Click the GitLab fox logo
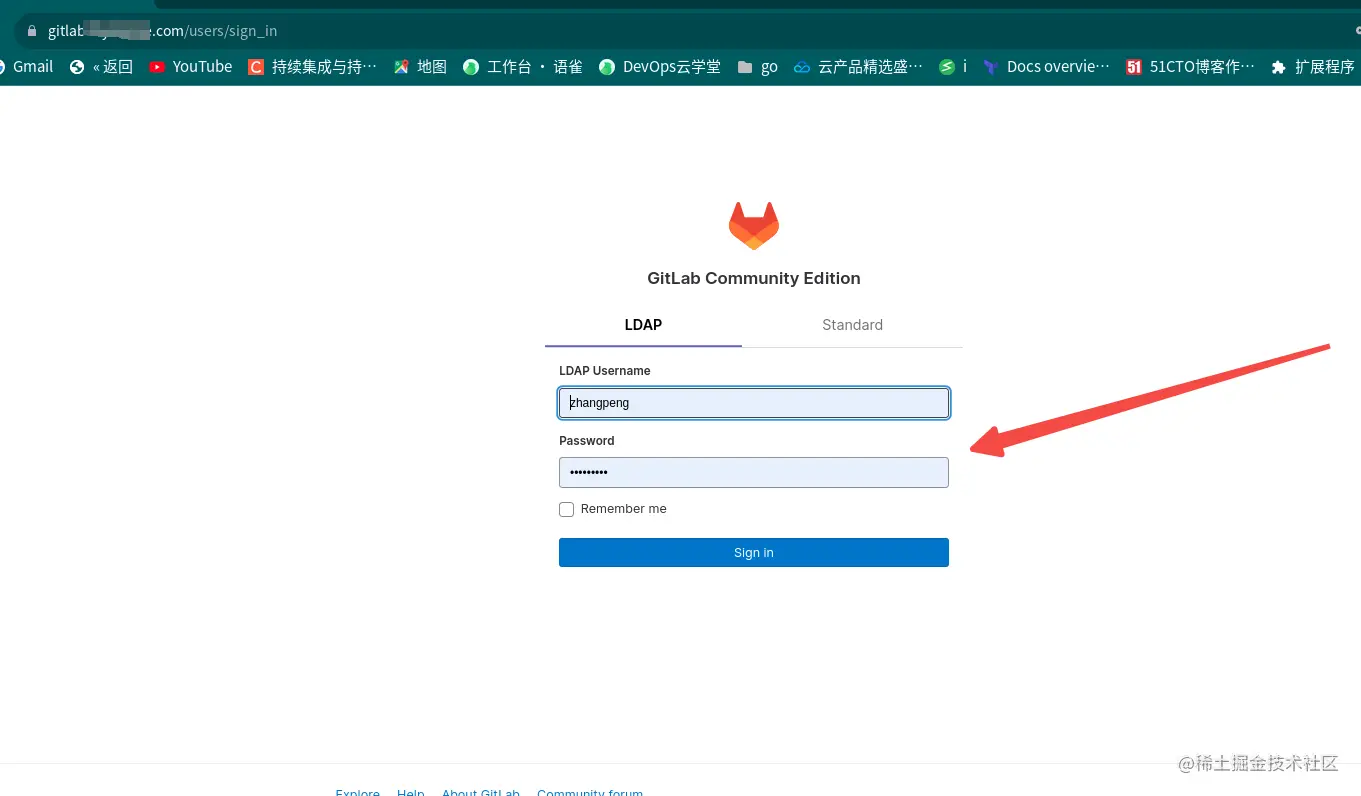The height and width of the screenshot is (796, 1361). click(x=754, y=226)
